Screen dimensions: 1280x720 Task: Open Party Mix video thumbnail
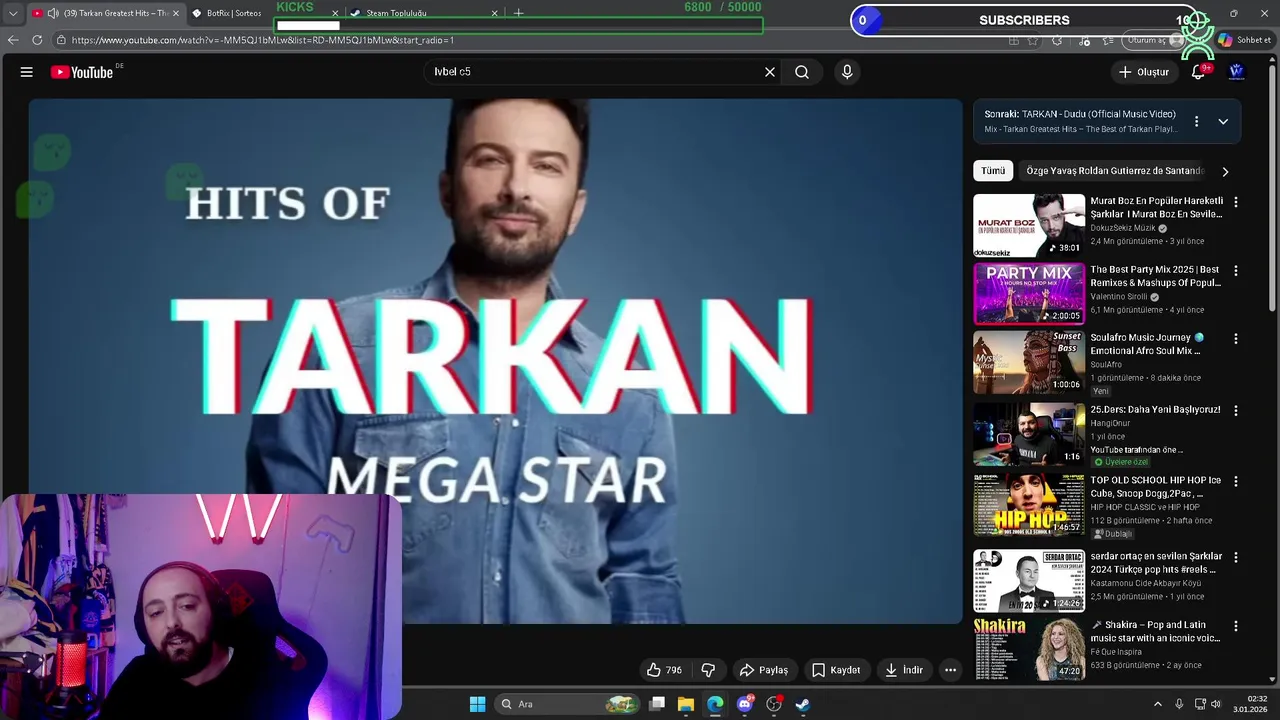coord(1029,294)
